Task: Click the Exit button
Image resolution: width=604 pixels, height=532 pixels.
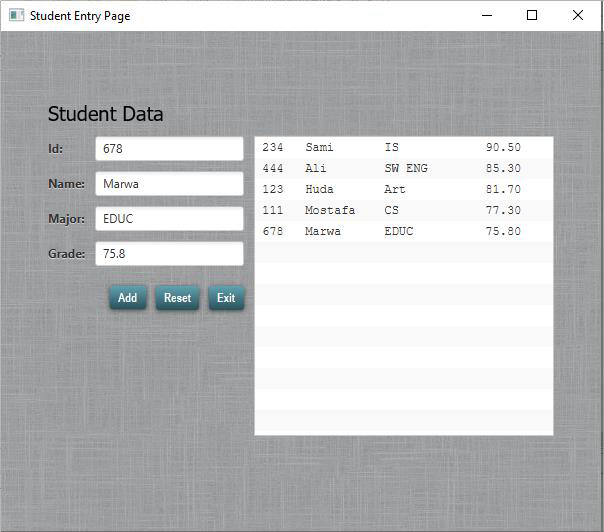Action: pos(226,297)
